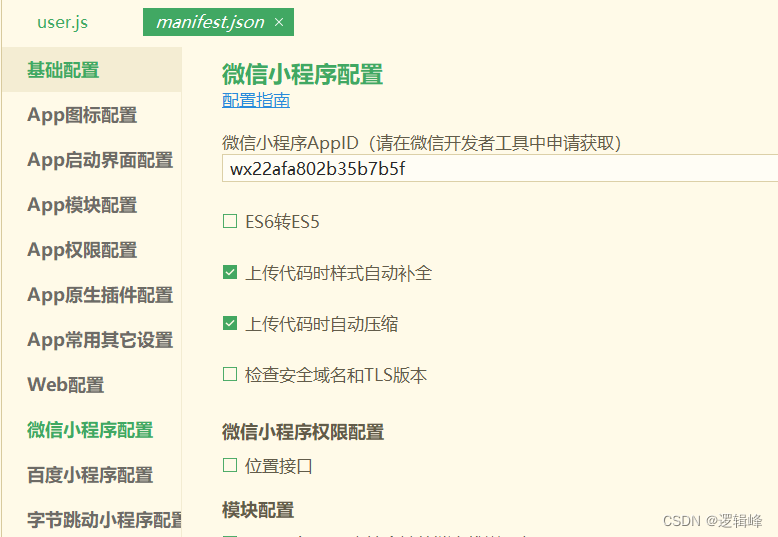Uncheck 上传代码时自动压缩
Screen dimensions: 778x537
click(x=230, y=323)
